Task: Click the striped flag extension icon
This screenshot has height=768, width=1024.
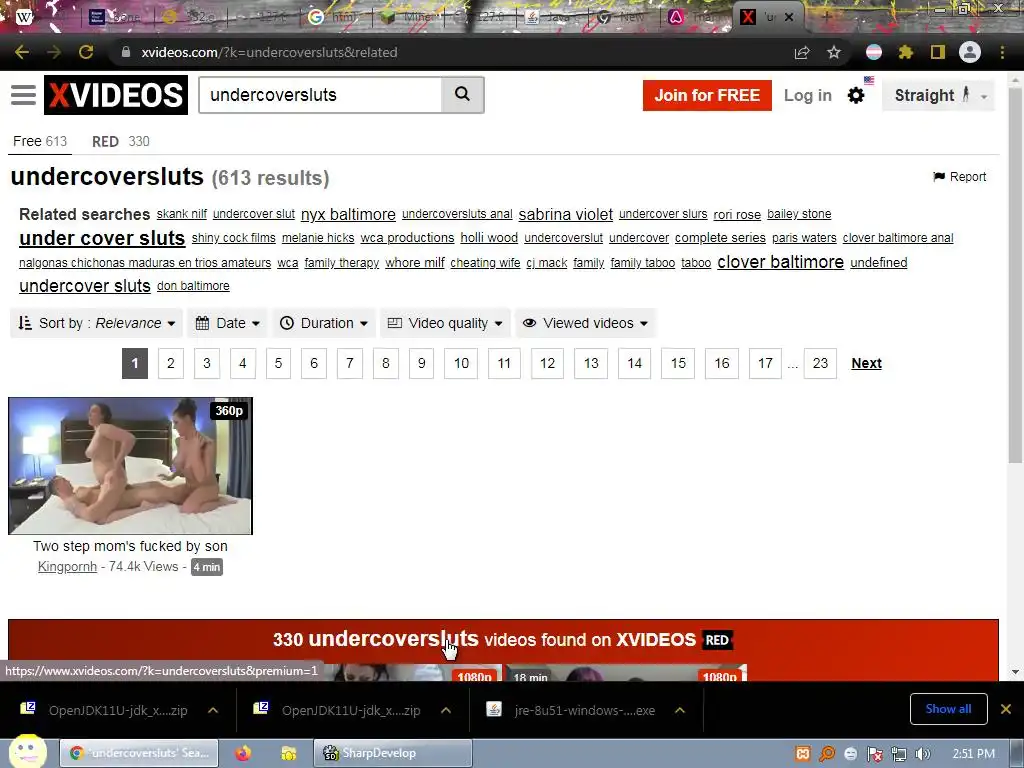Action: click(x=874, y=52)
